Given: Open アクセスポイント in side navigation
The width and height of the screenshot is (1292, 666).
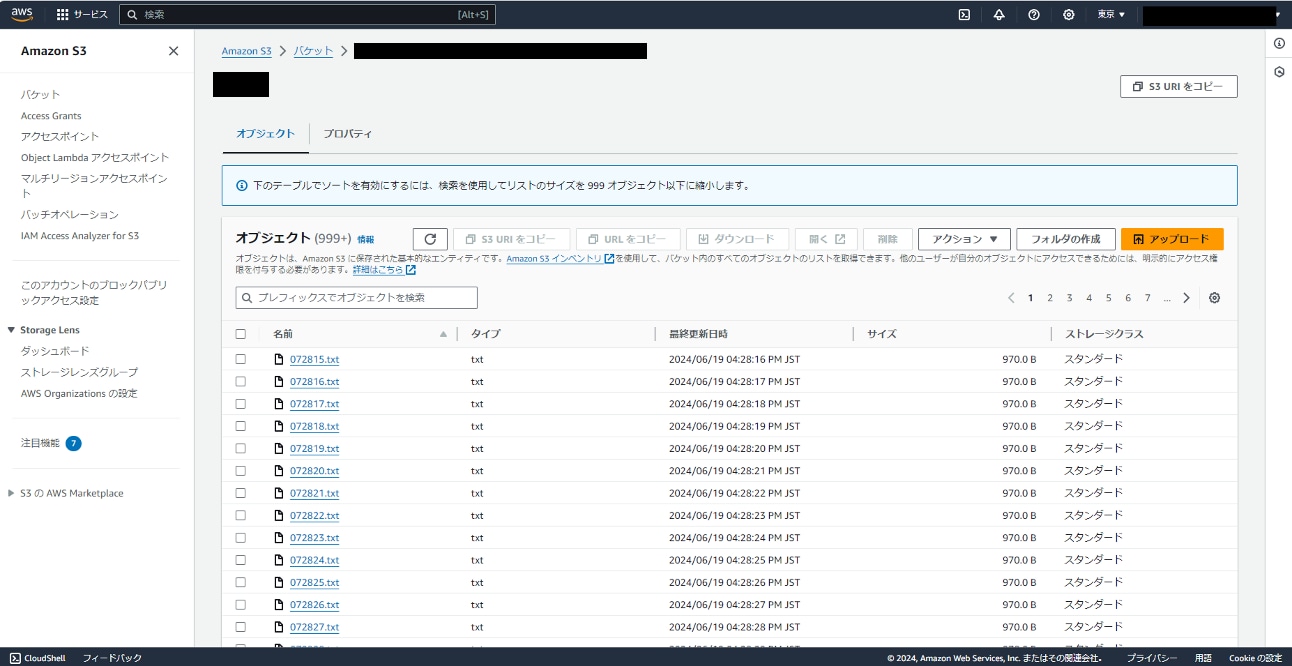Looking at the screenshot, I should 60,136.
